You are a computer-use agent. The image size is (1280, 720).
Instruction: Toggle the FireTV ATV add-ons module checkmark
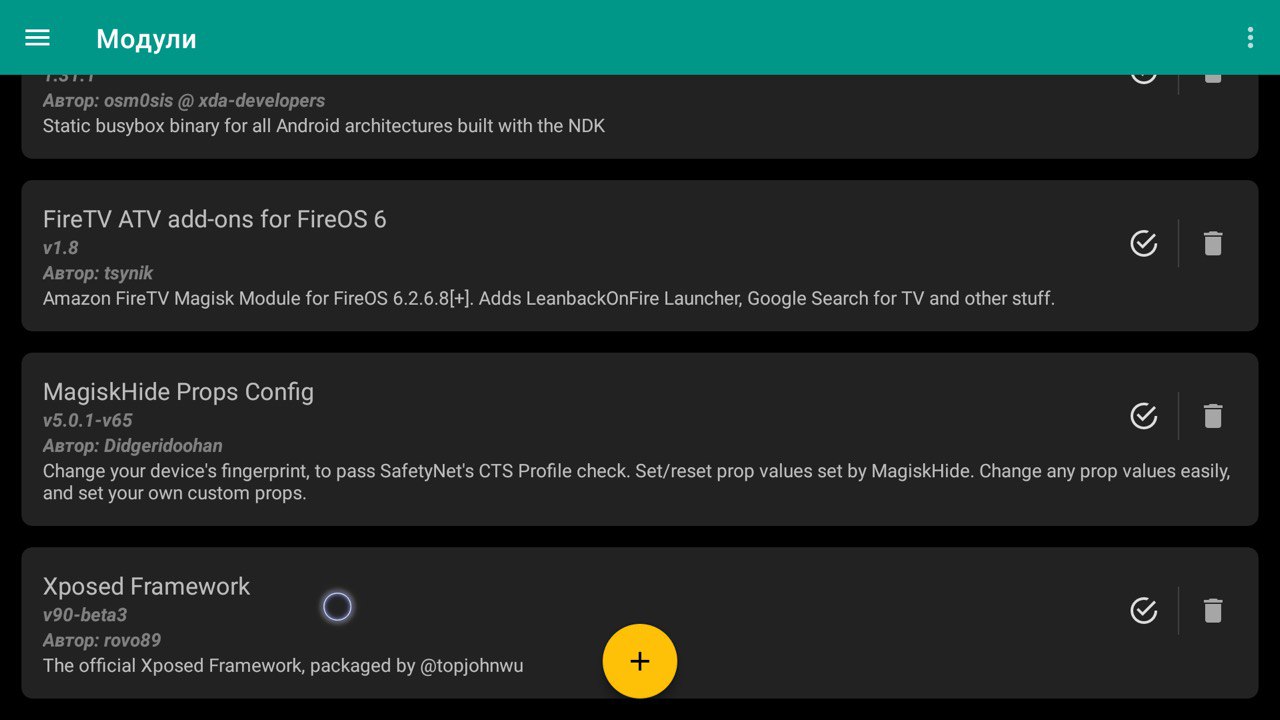(1143, 243)
